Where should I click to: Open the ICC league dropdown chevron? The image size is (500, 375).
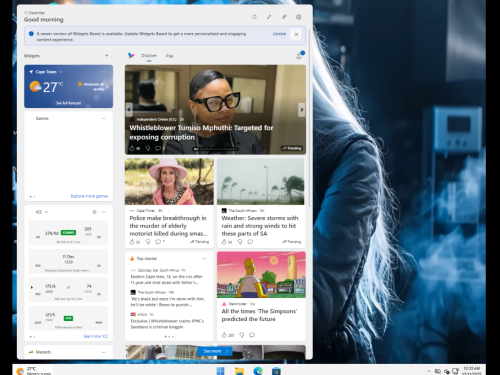click(46, 212)
